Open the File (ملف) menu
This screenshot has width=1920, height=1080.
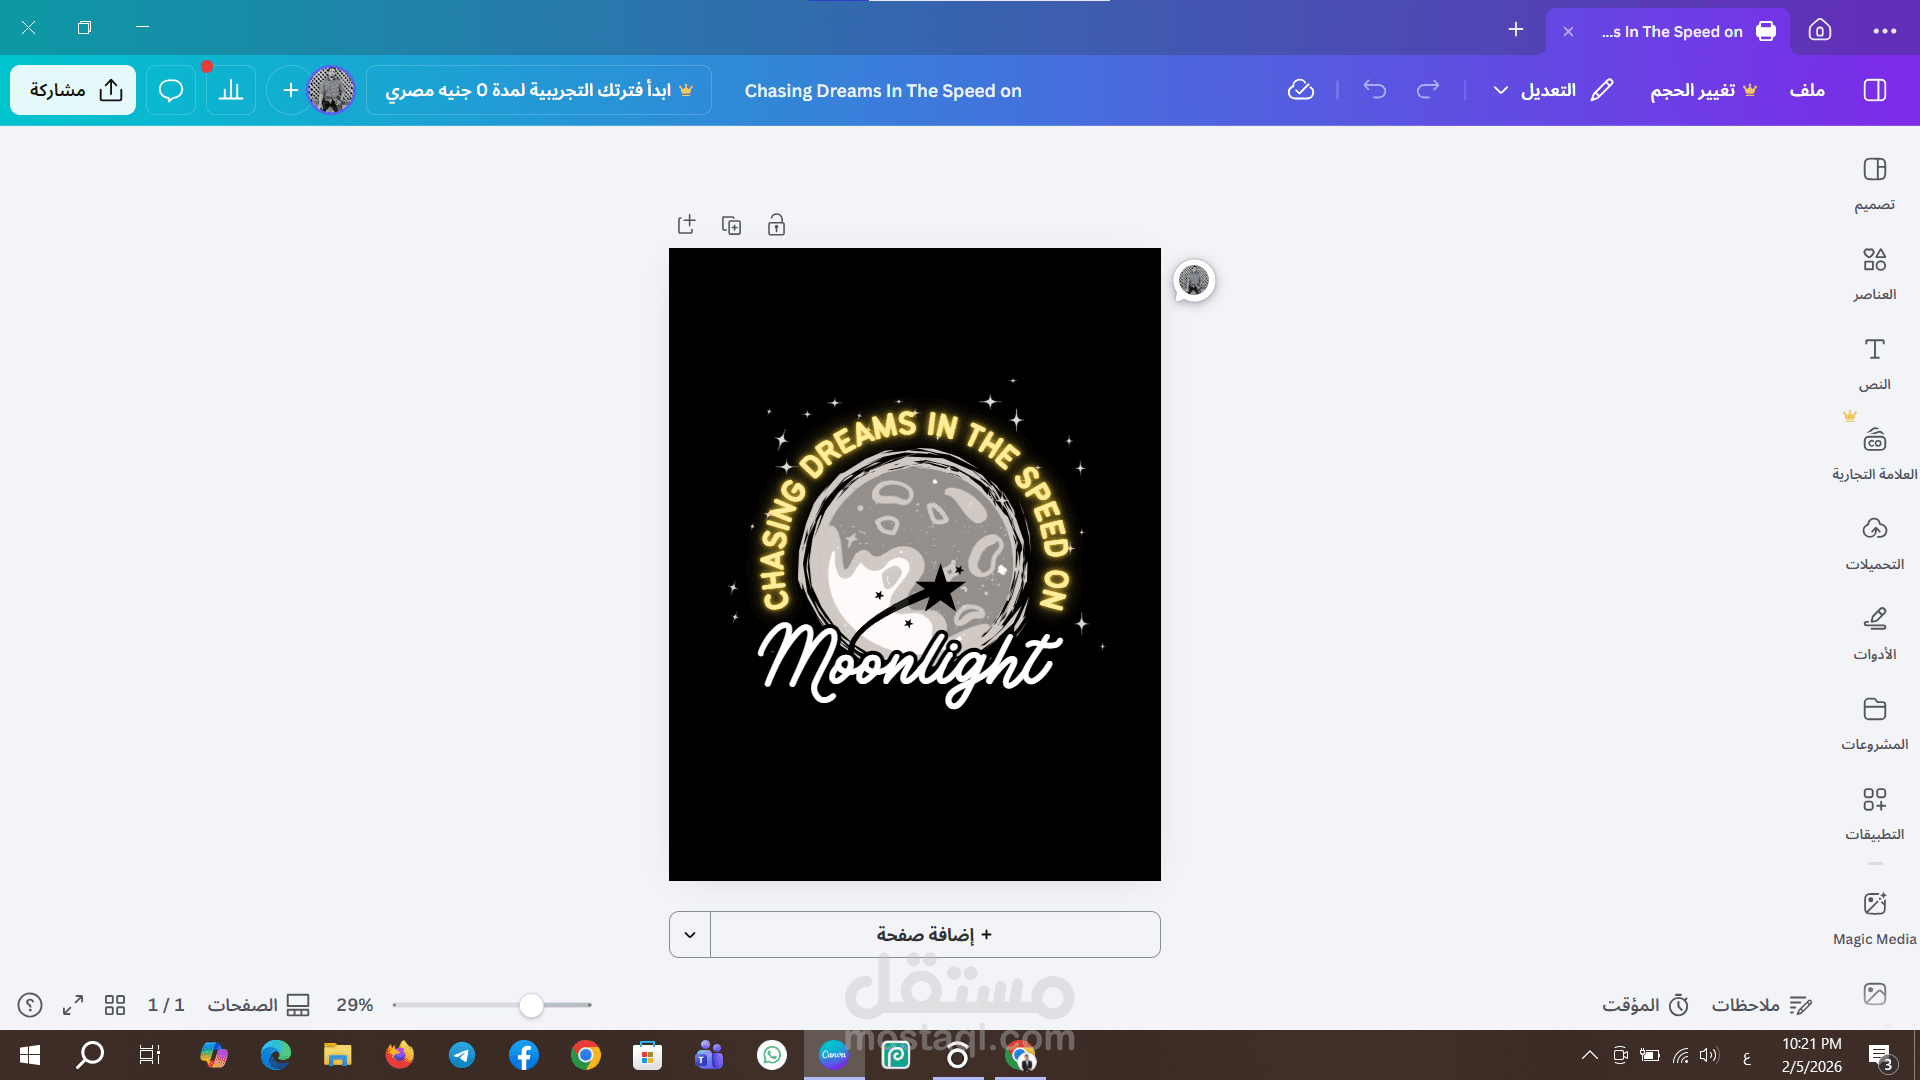coord(1807,90)
